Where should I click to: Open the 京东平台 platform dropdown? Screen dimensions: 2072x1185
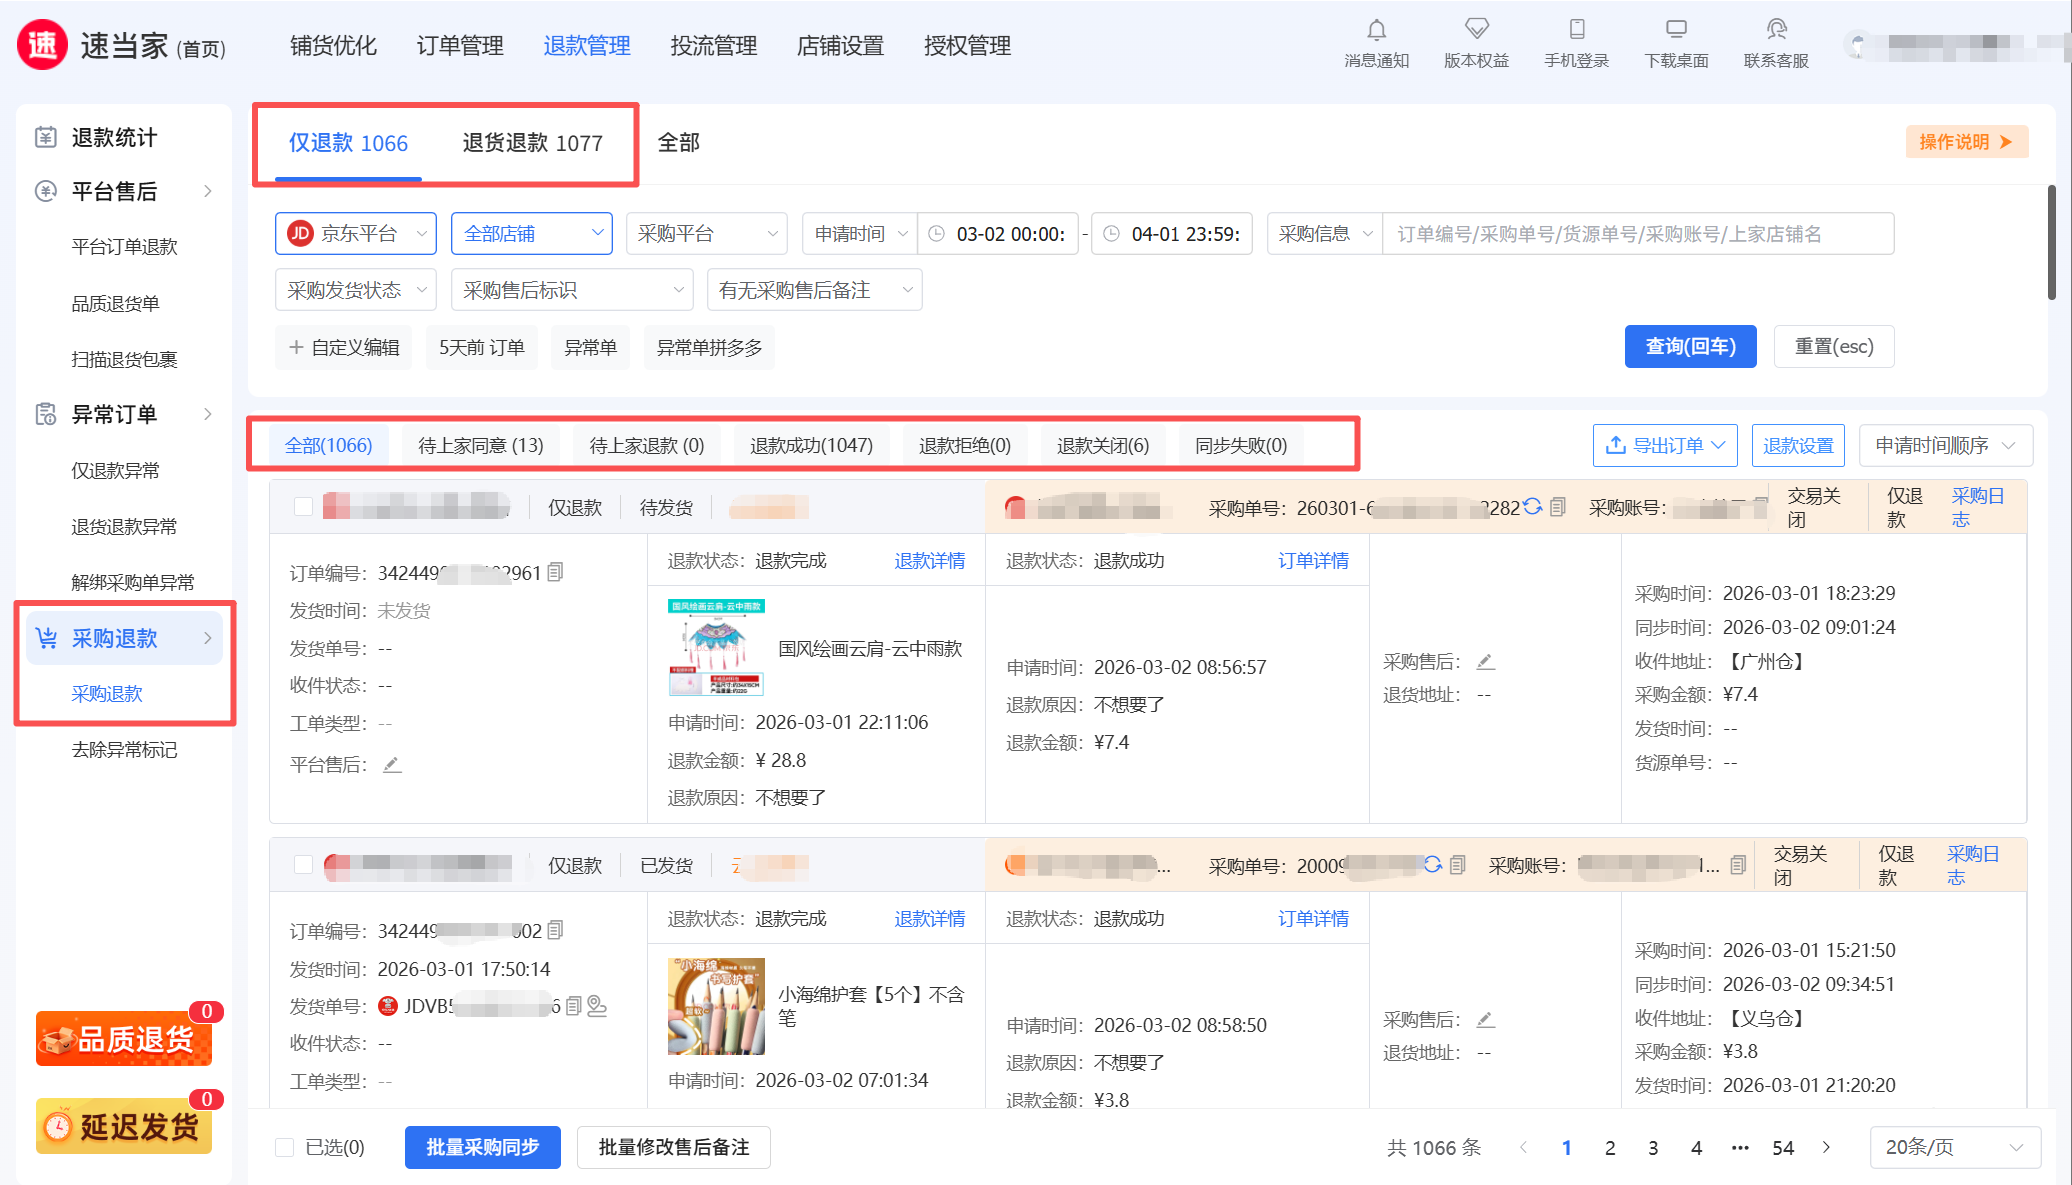point(356,234)
